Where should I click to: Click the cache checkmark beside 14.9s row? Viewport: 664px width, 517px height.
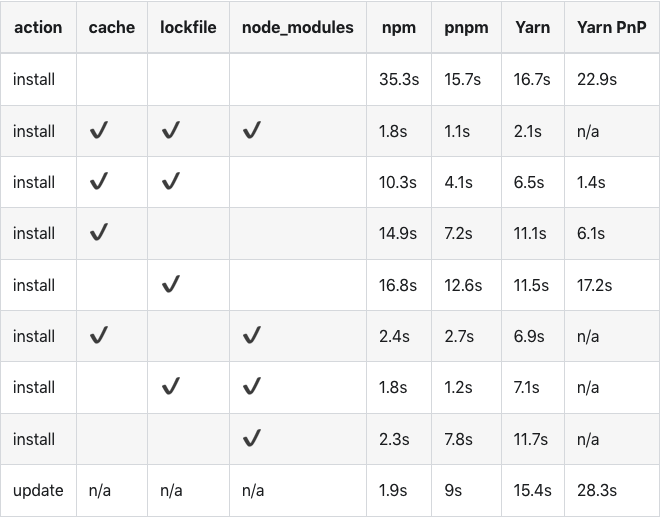tap(99, 232)
